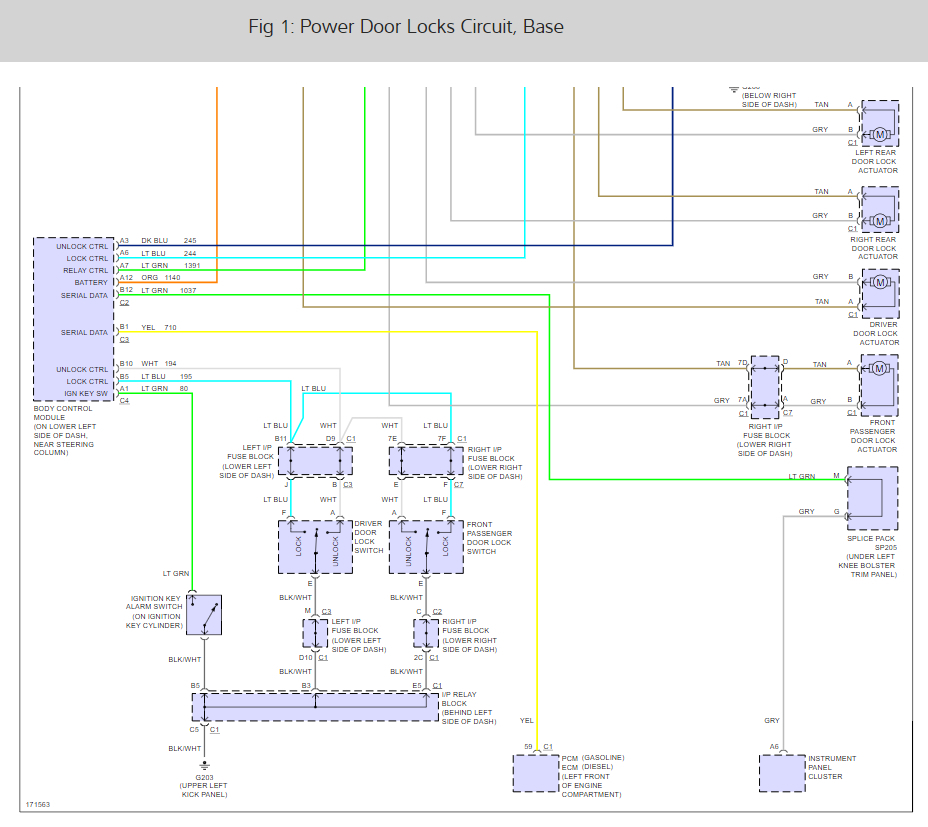Select the PCM/ECM module box

(x=536, y=773)
